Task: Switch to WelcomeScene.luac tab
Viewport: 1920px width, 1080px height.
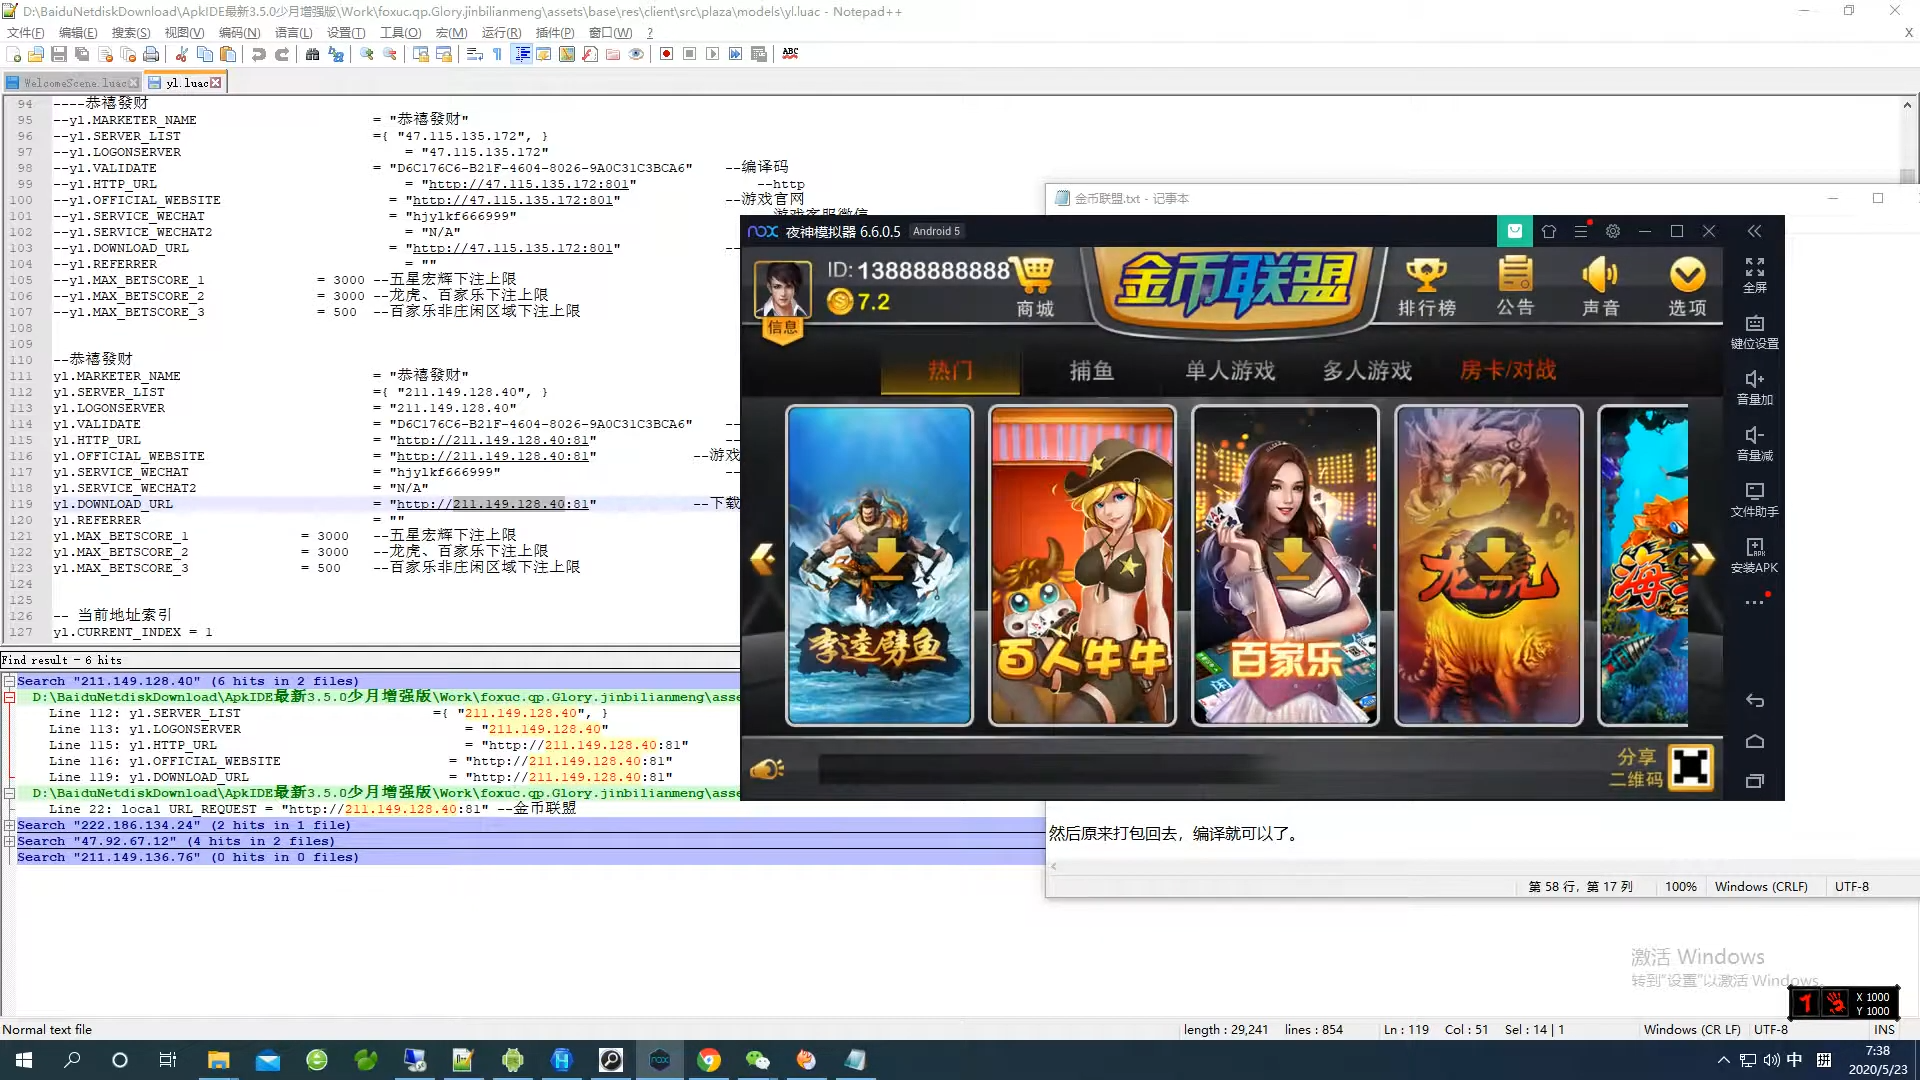Action: (x=74, y=83)
